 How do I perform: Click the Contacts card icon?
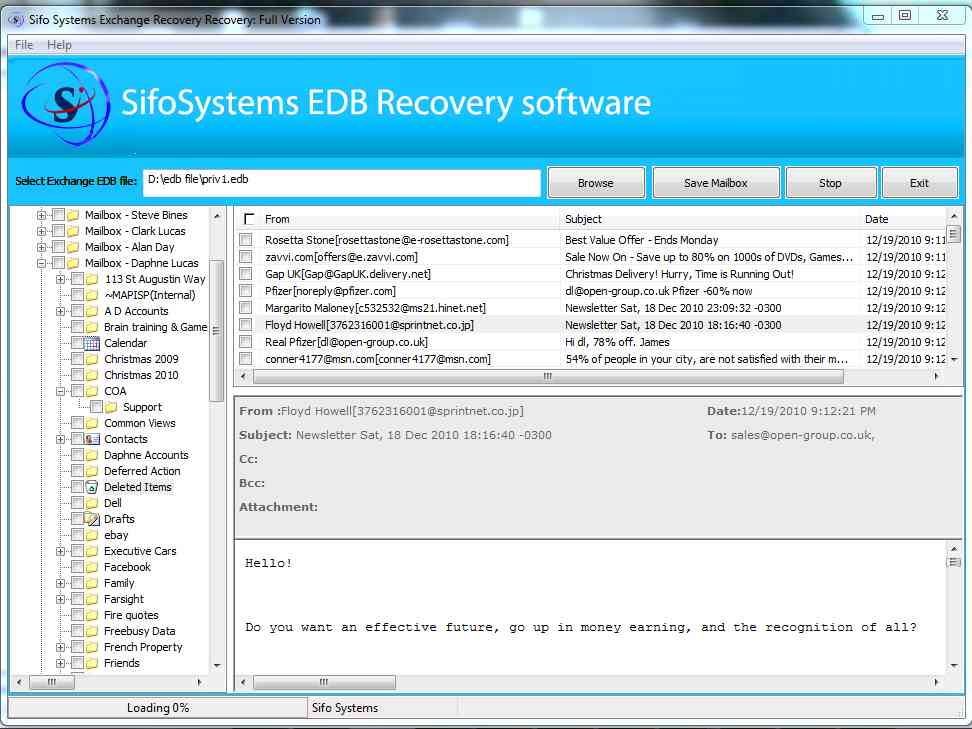[92, 439]
